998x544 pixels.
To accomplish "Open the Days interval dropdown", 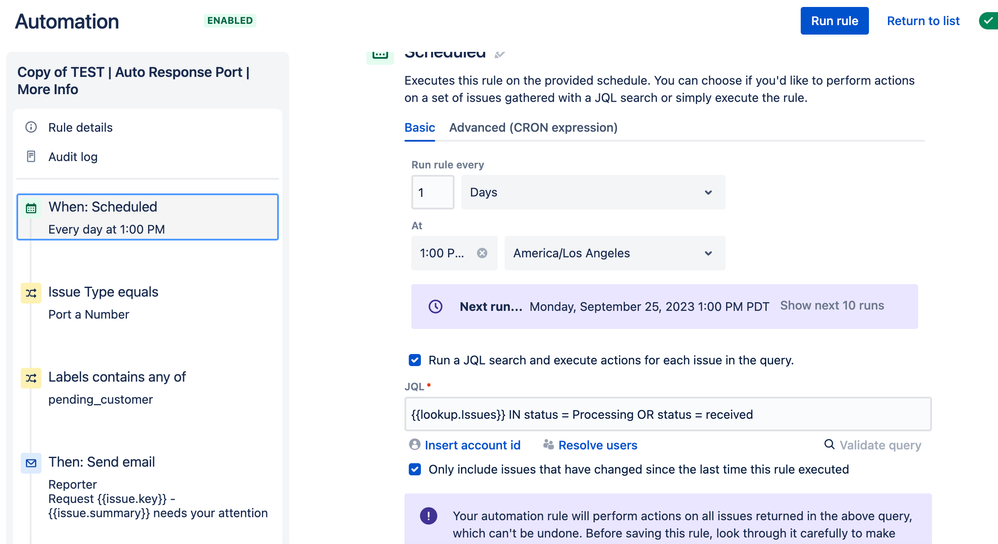I will pos(593,192).
